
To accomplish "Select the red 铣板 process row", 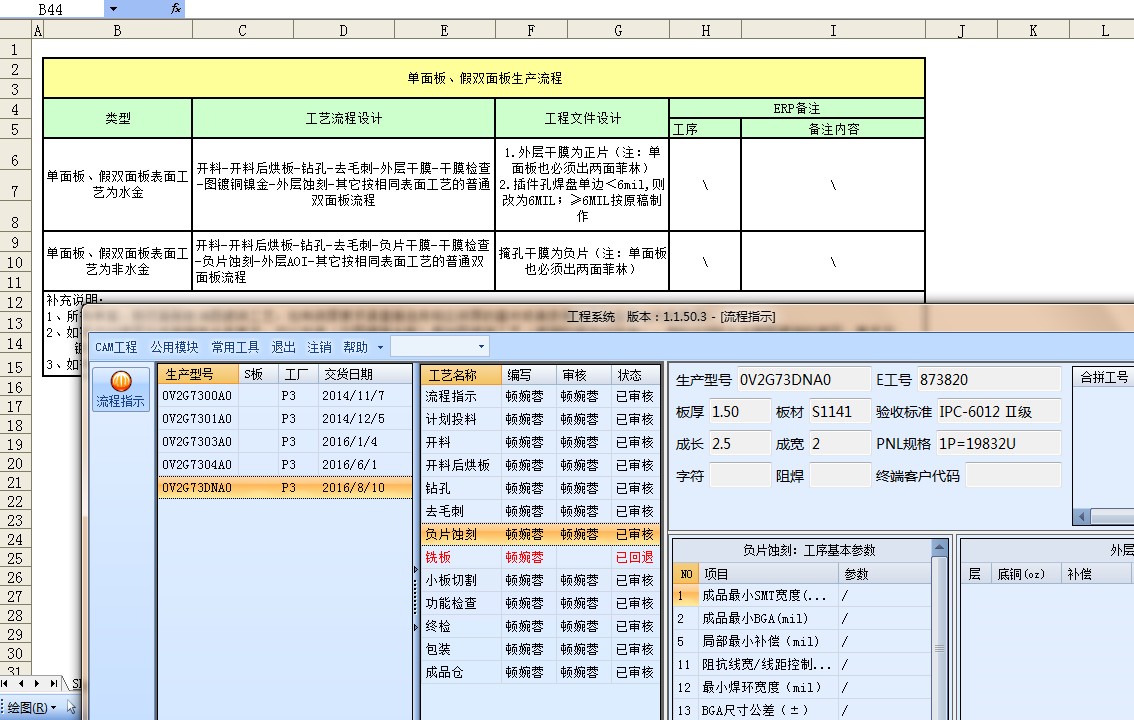I will pos(540,557).
